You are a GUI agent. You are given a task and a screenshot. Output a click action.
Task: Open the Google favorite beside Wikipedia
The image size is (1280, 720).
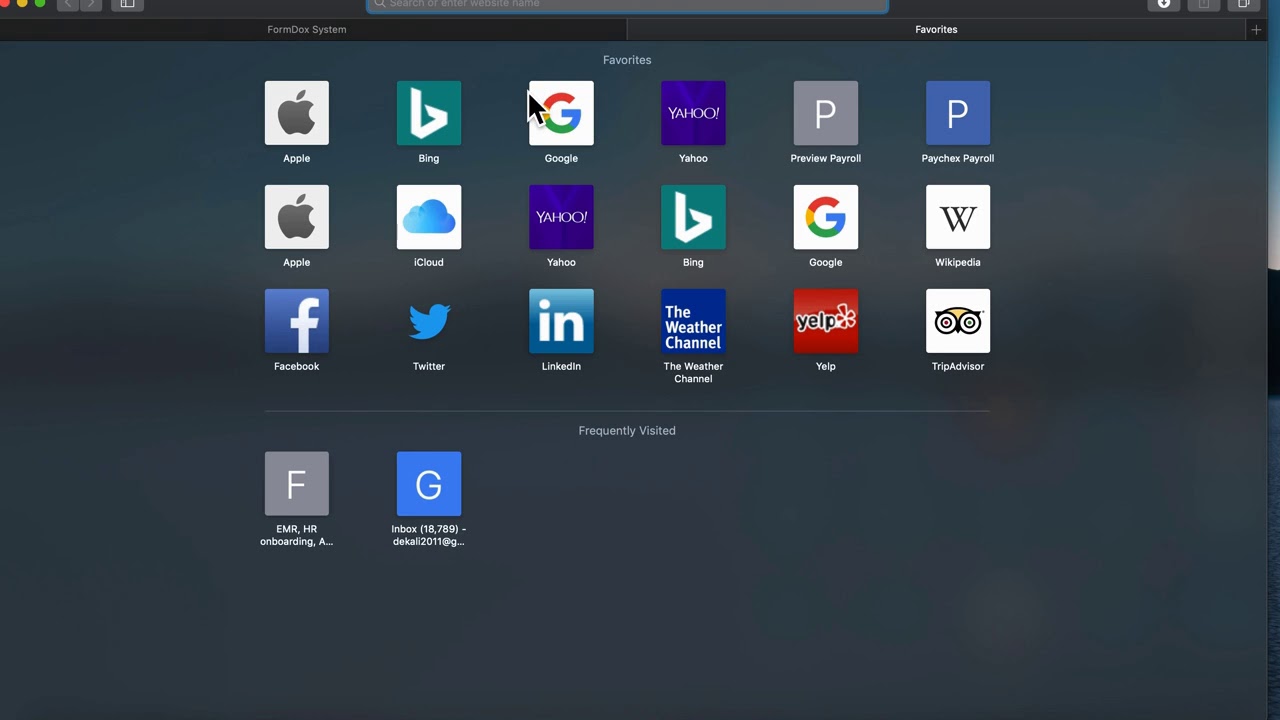pyautogui.click(x=825, y=217)
